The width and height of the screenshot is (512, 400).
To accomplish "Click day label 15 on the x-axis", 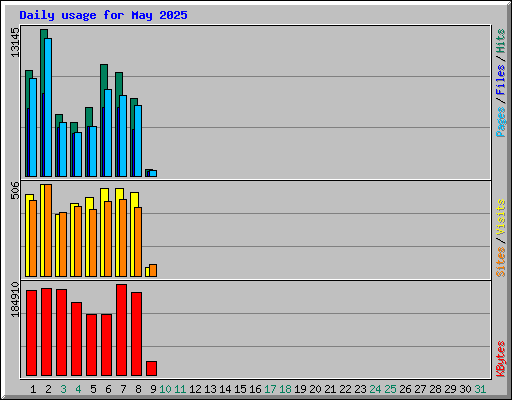I will [240, 389].
